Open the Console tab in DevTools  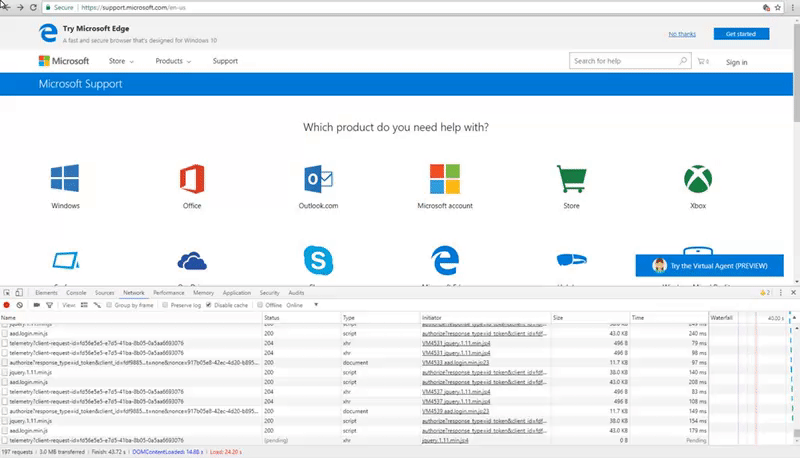[x=76, y=293]
